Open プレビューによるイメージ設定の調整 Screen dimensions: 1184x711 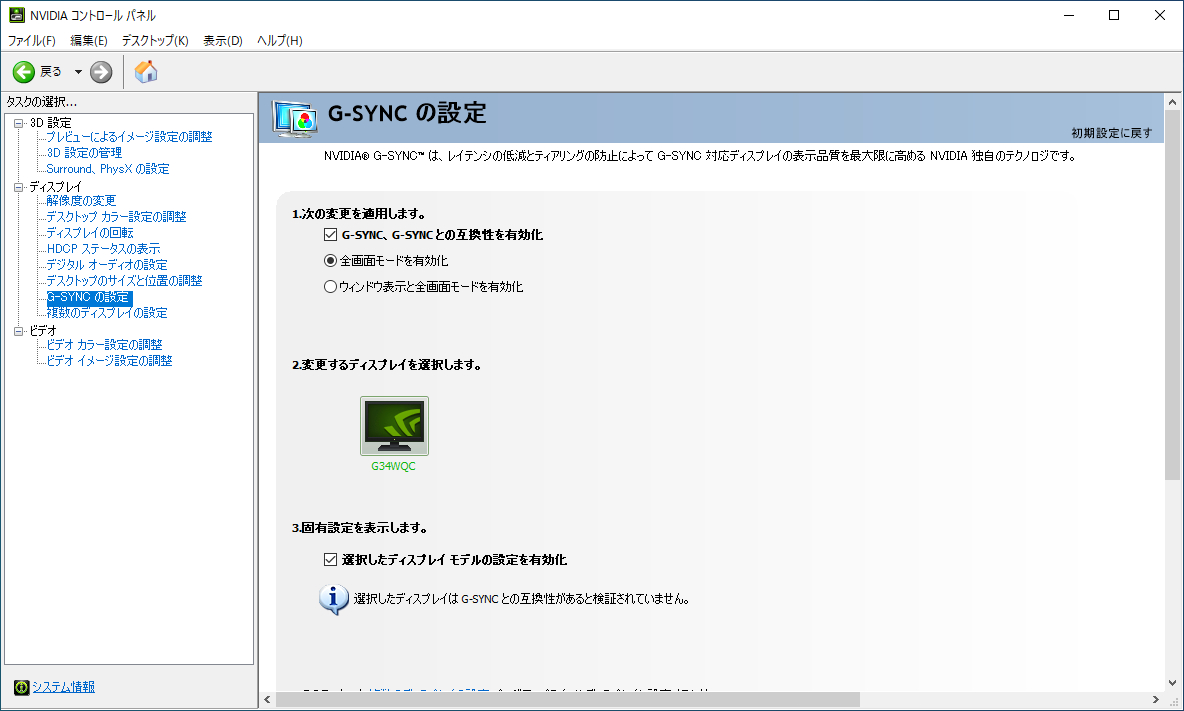click(129, 137)
